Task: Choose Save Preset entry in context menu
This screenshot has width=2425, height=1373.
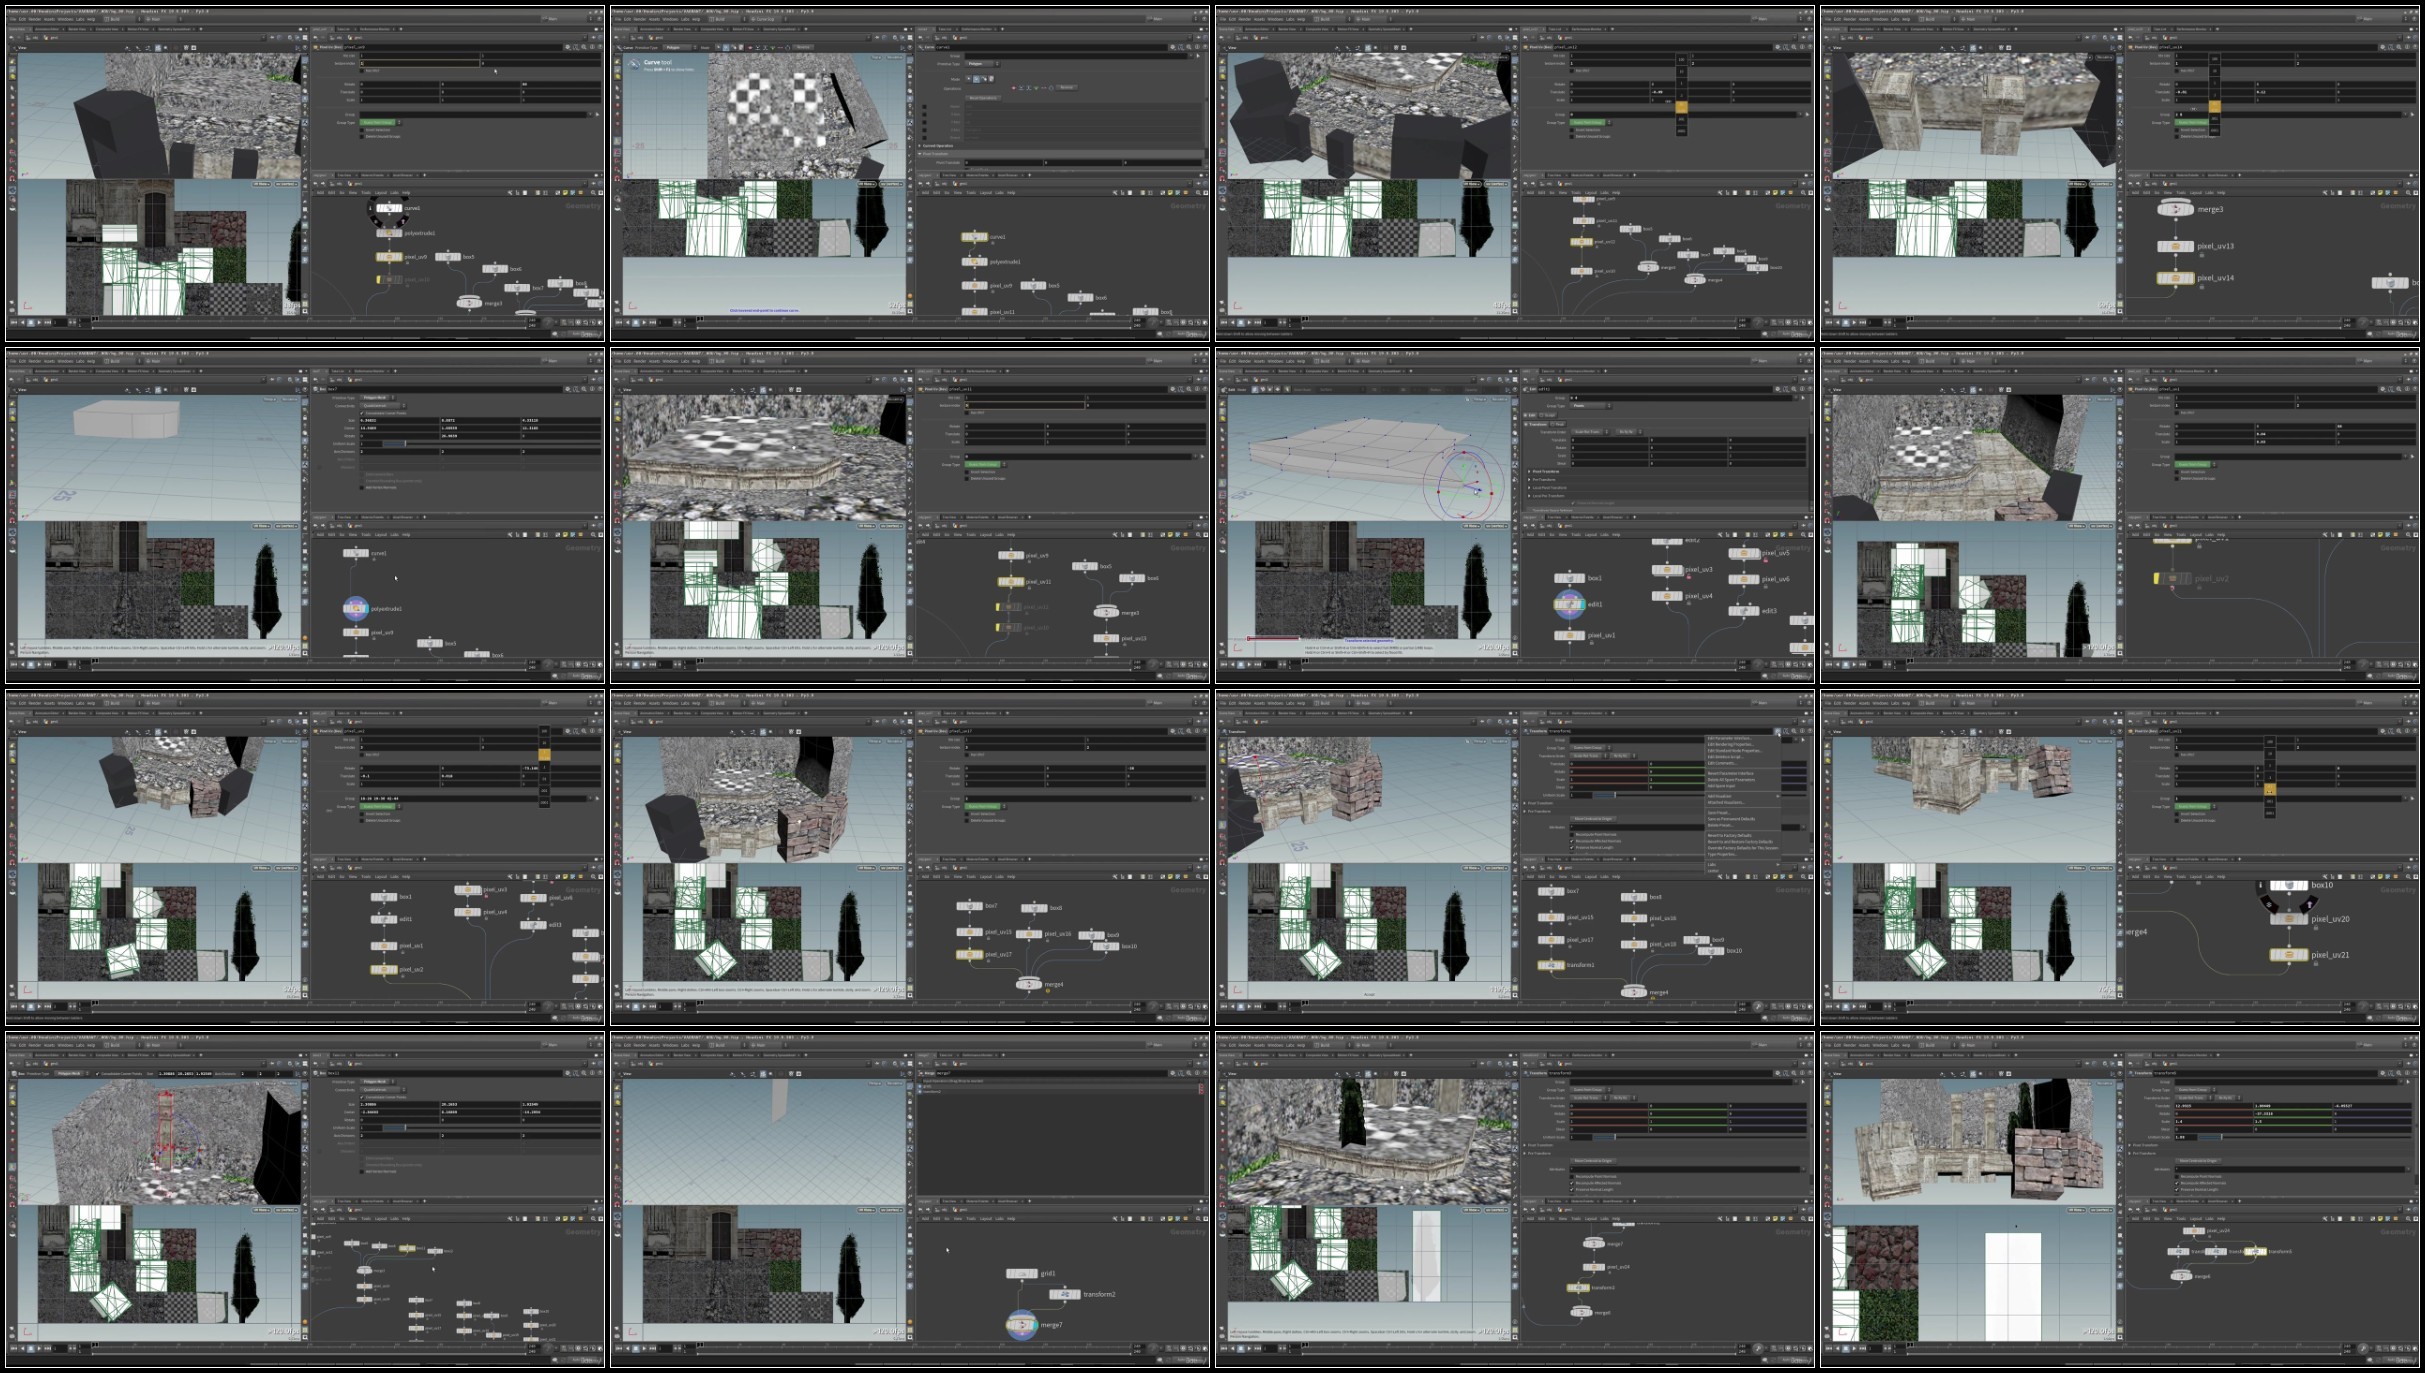Action: click(1718, 813)
